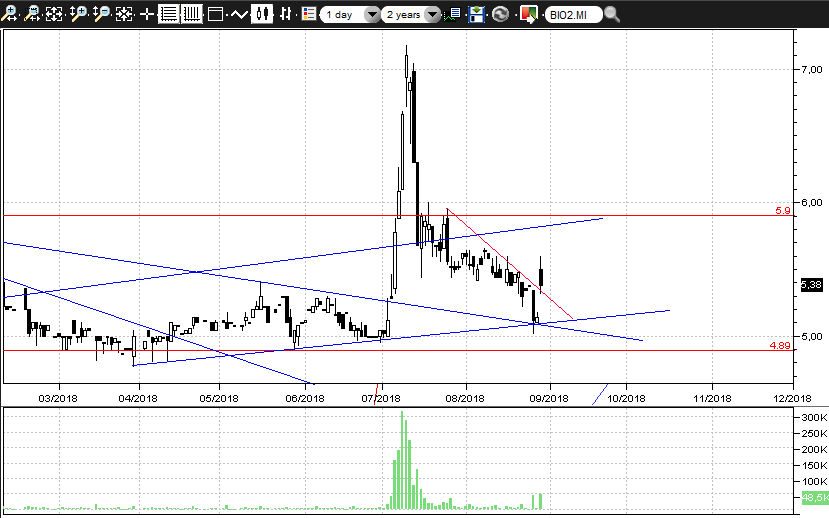The height and width of the screenshot is (518, 829).
Task: Click the search magnifier next to symbol
Action: tap(612, 14)
